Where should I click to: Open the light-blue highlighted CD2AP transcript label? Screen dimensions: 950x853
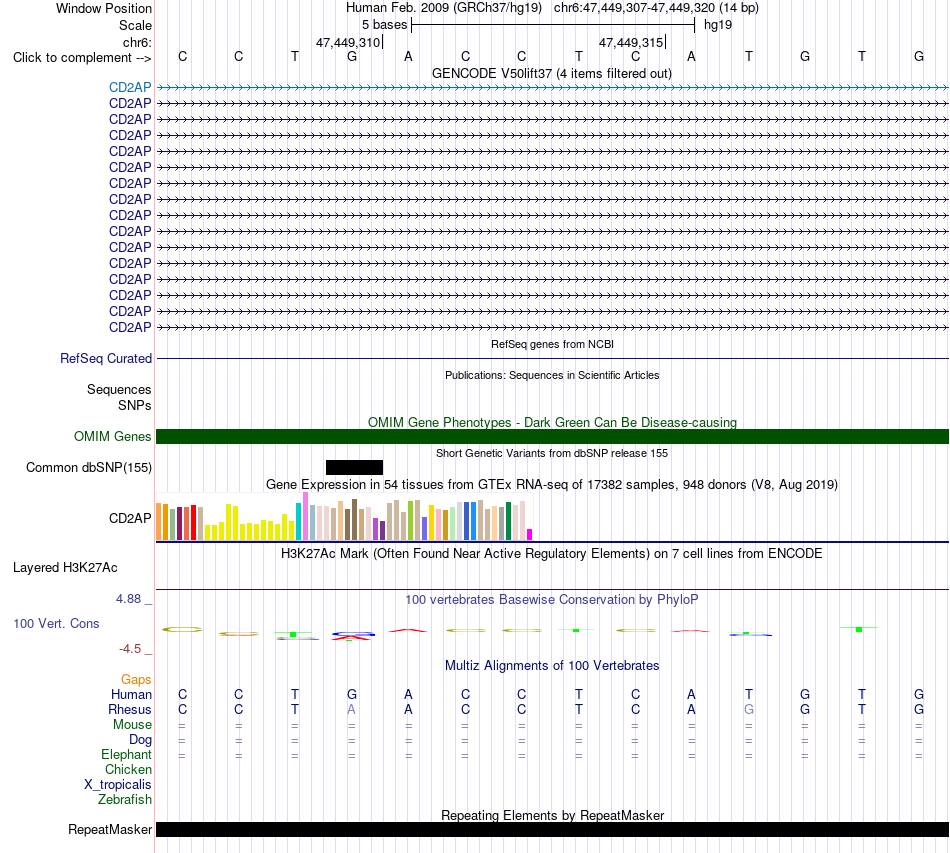tap(130, 87)
